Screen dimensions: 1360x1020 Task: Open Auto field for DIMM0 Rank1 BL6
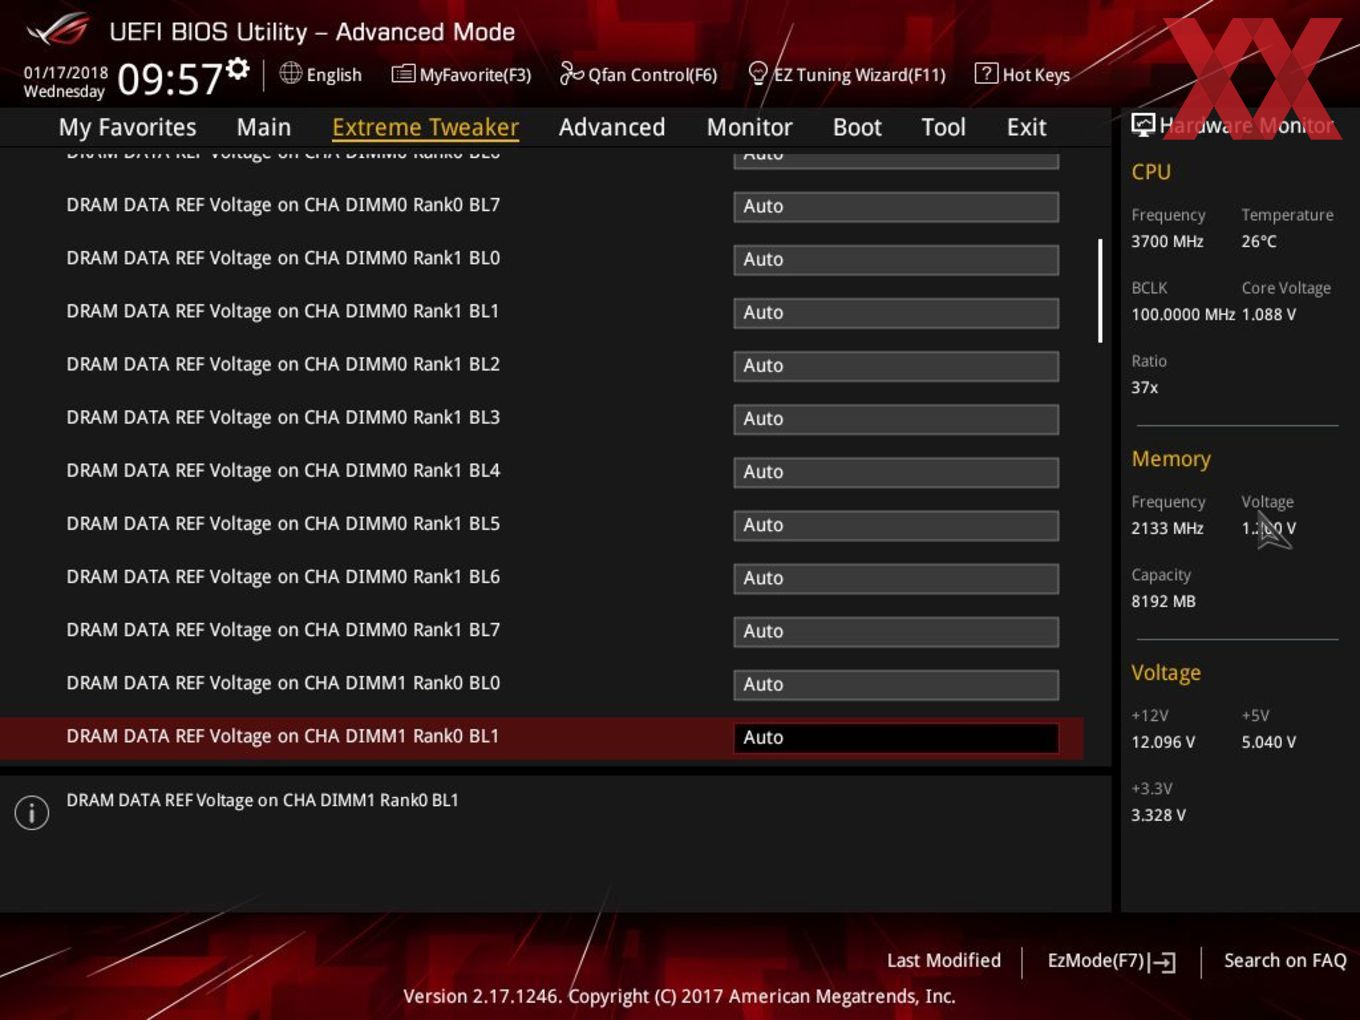point(896,577)
